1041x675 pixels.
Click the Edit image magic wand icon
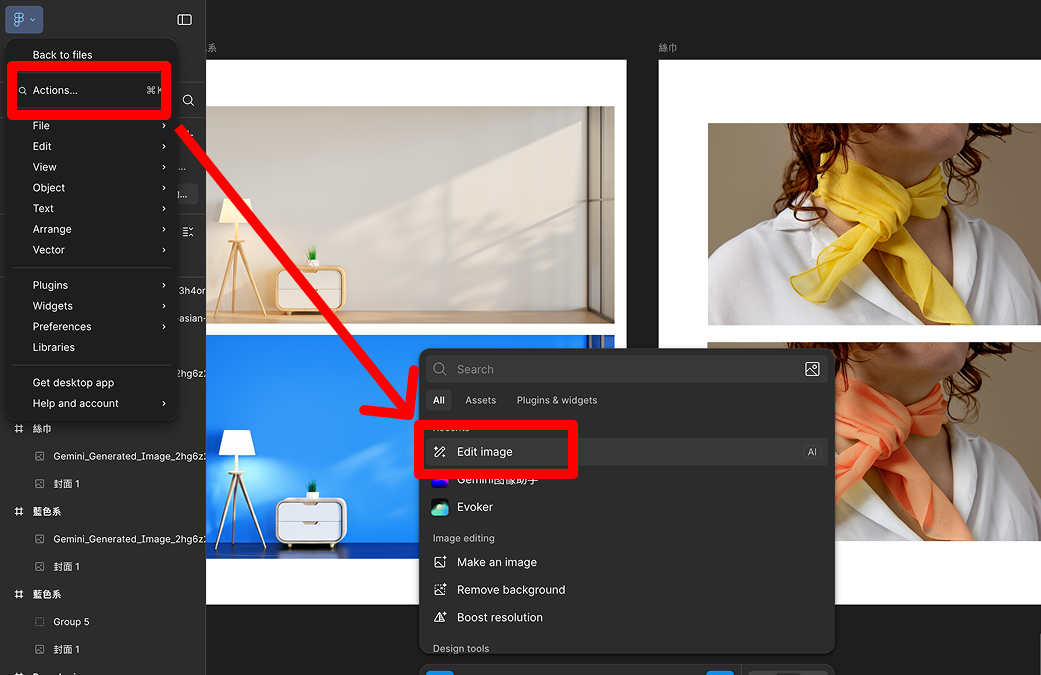[x=440, y=452]
